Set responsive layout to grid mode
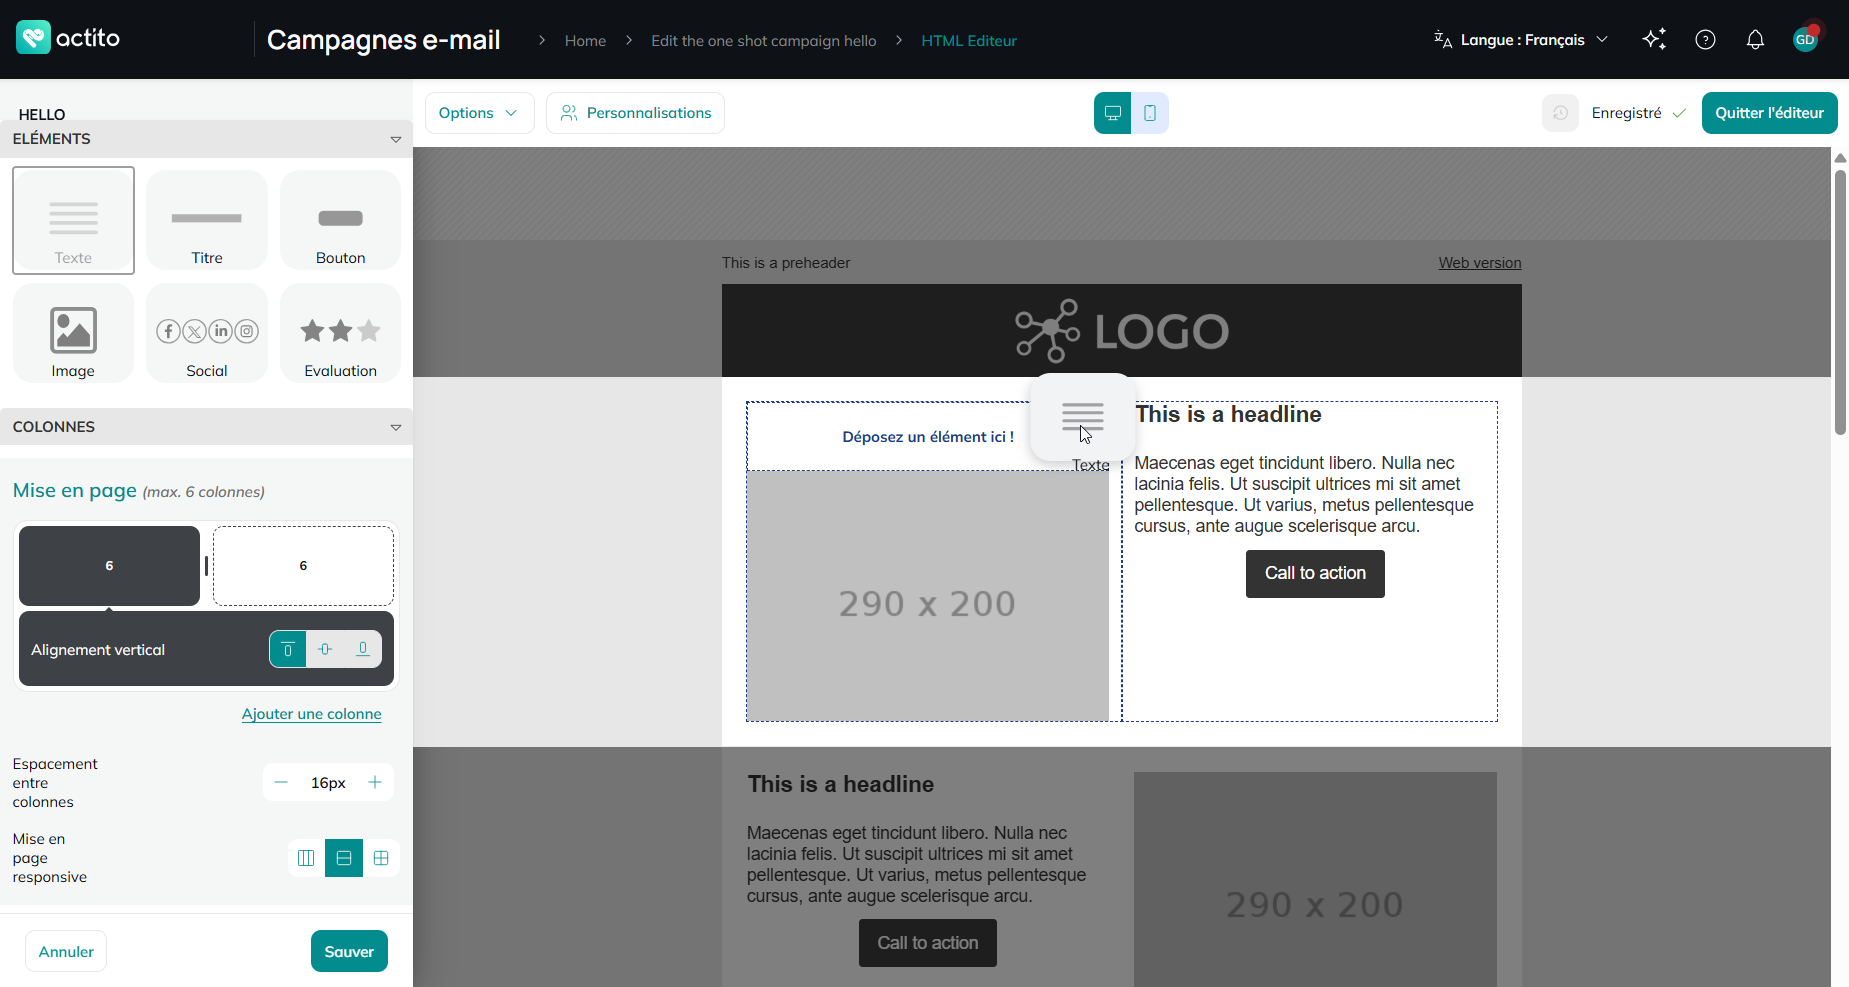This screenshot has width=1849, height=987. coord(381,858)
